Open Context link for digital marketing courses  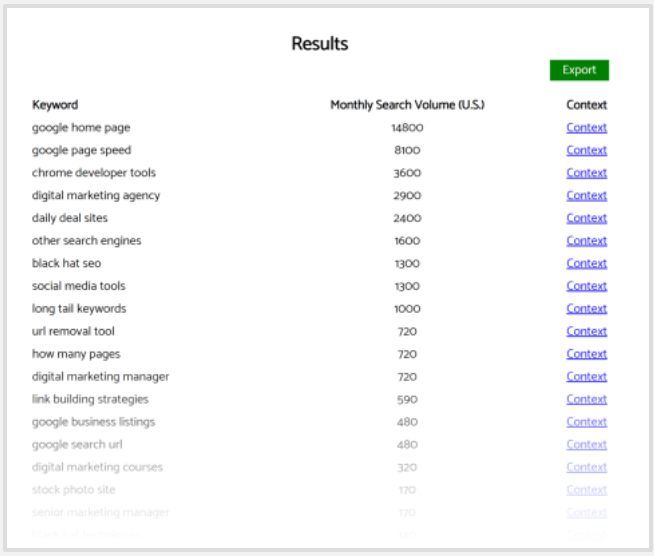586,467
